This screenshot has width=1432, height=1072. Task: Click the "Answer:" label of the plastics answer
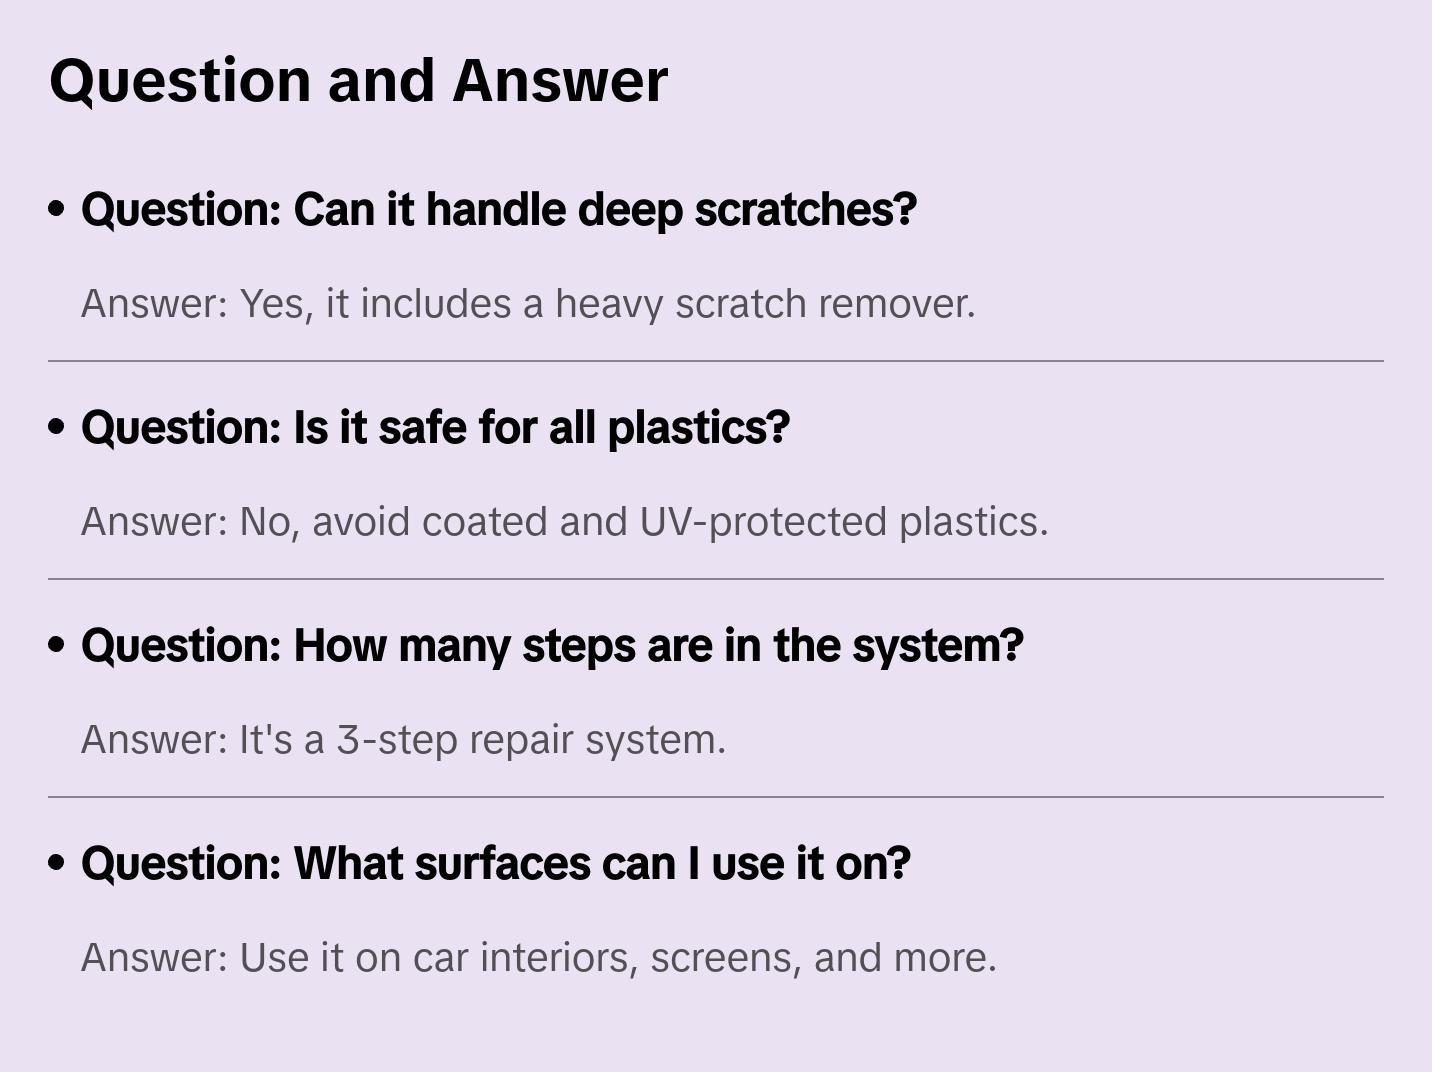154,522
